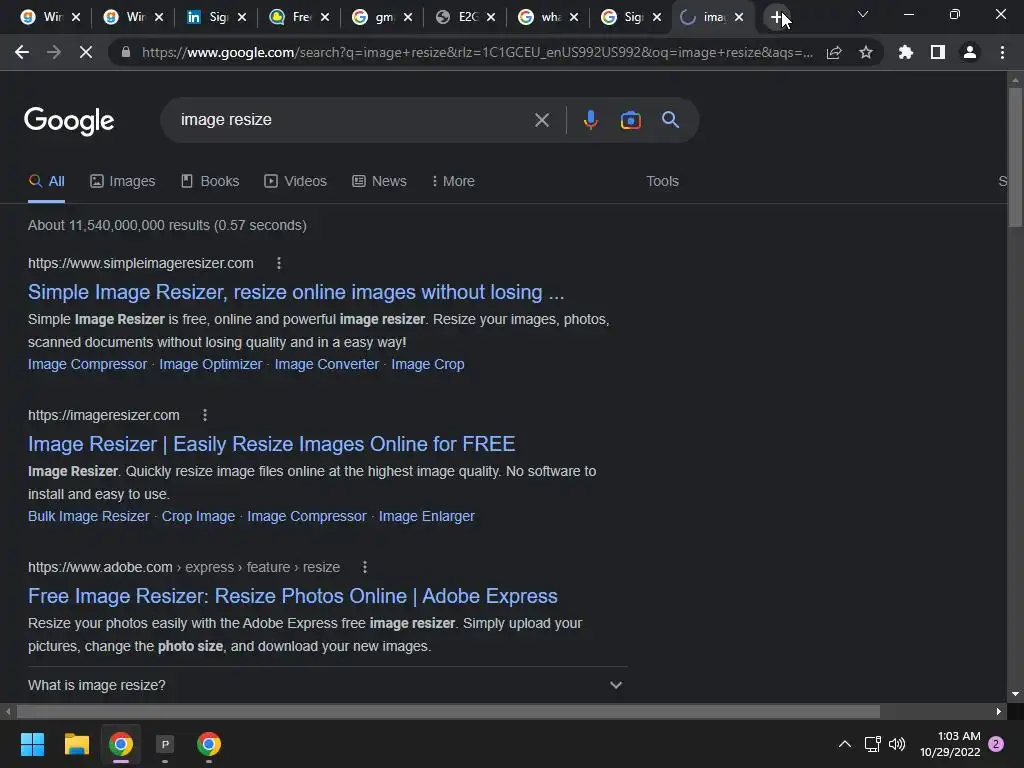Open options for adobe.com result

click(x=365, y=568)
